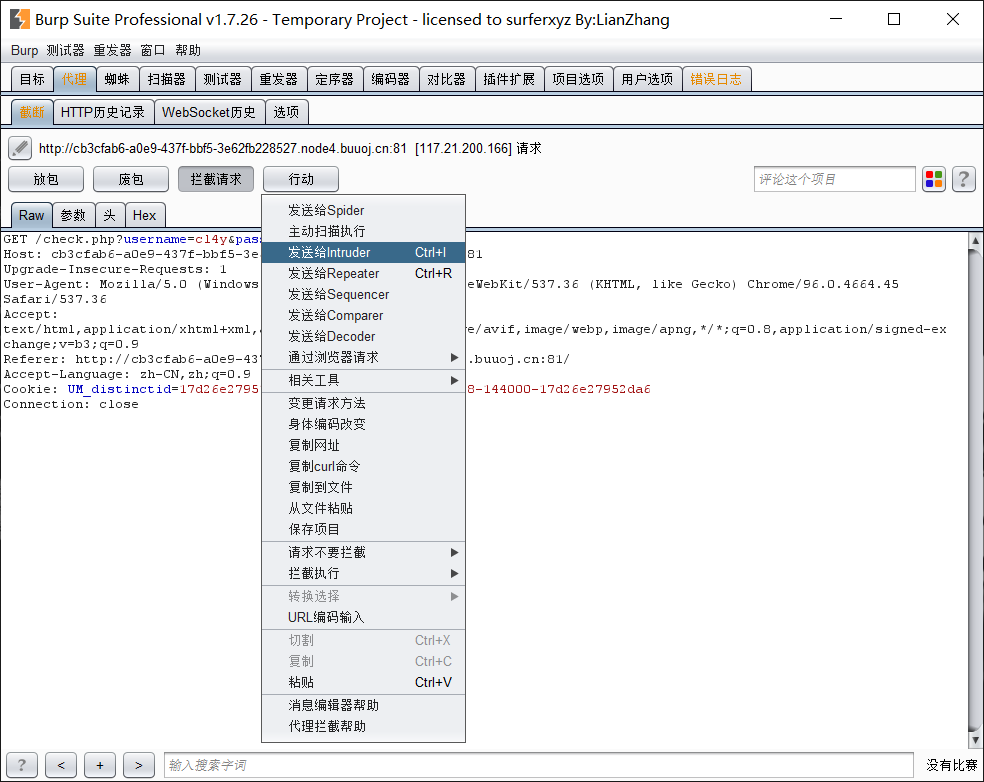This screenshot has height=782, width=984.
Task: Click the '+' search options button
Action: (x=100, y=765)
